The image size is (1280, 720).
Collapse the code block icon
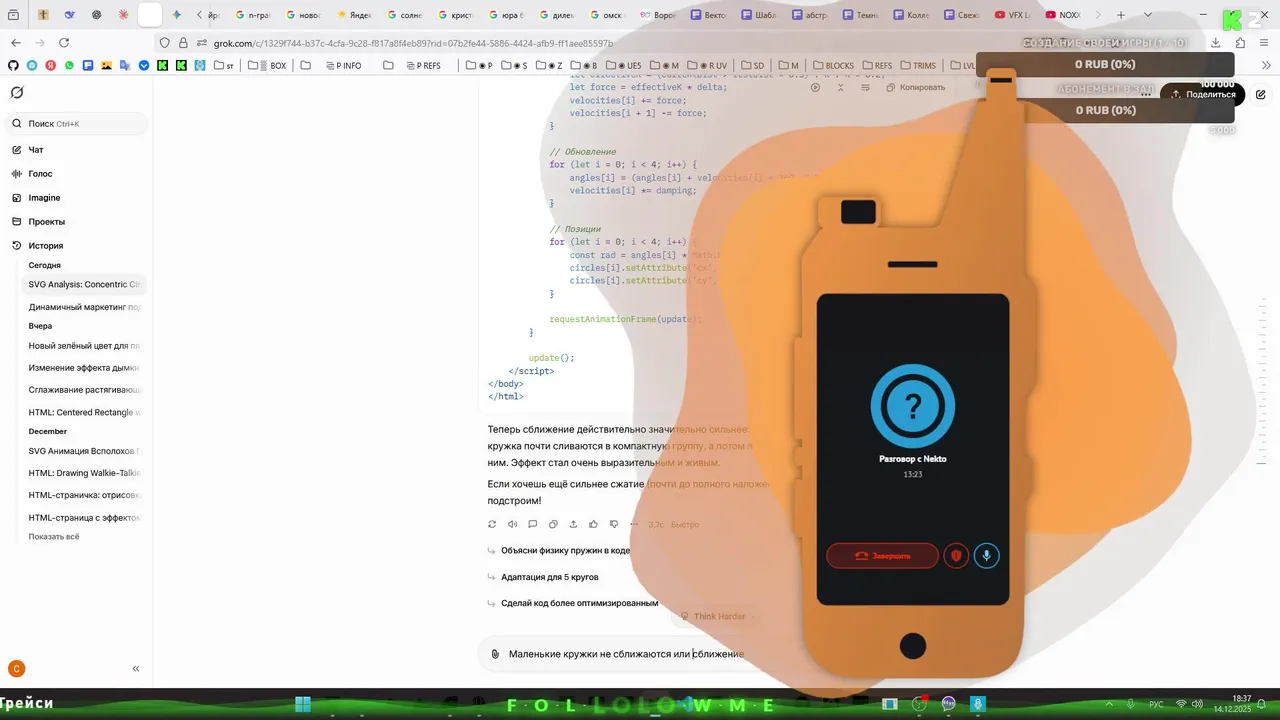[x=840, y=87]
